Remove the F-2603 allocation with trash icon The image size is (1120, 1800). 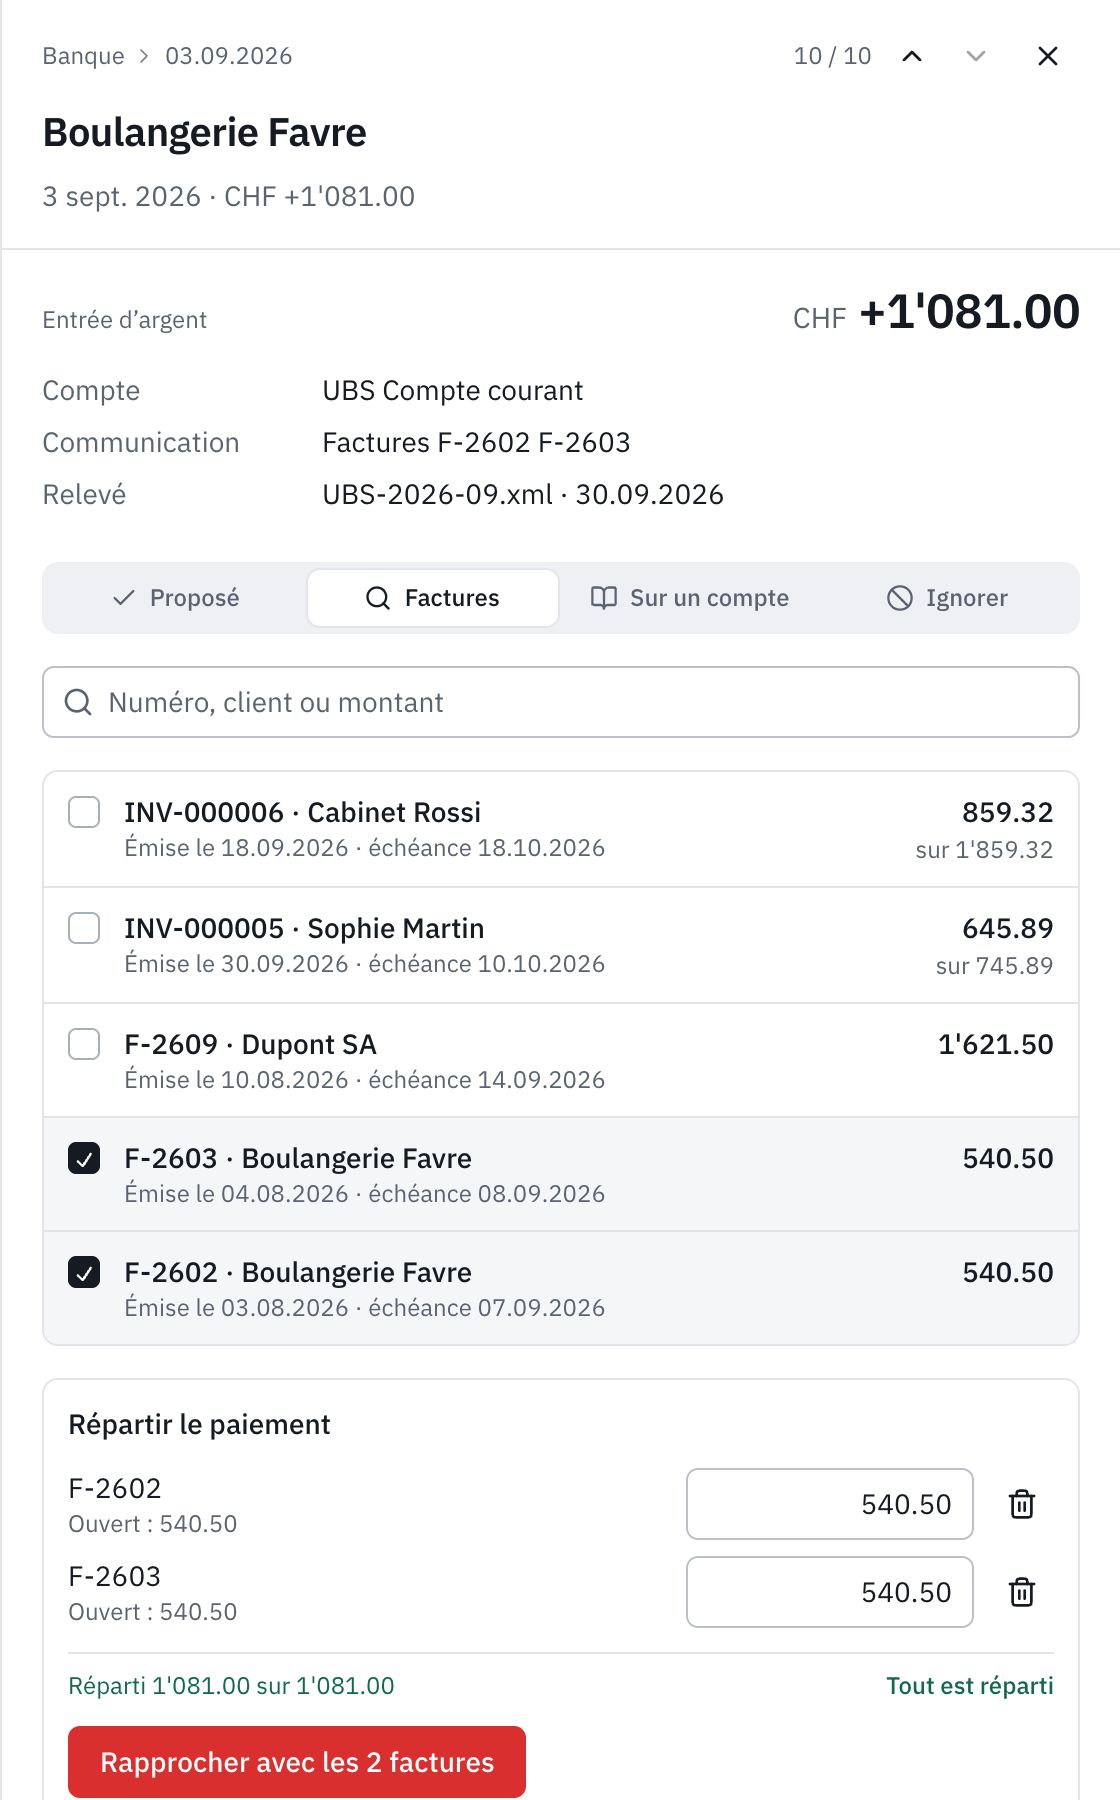tap(1022, 1592)
